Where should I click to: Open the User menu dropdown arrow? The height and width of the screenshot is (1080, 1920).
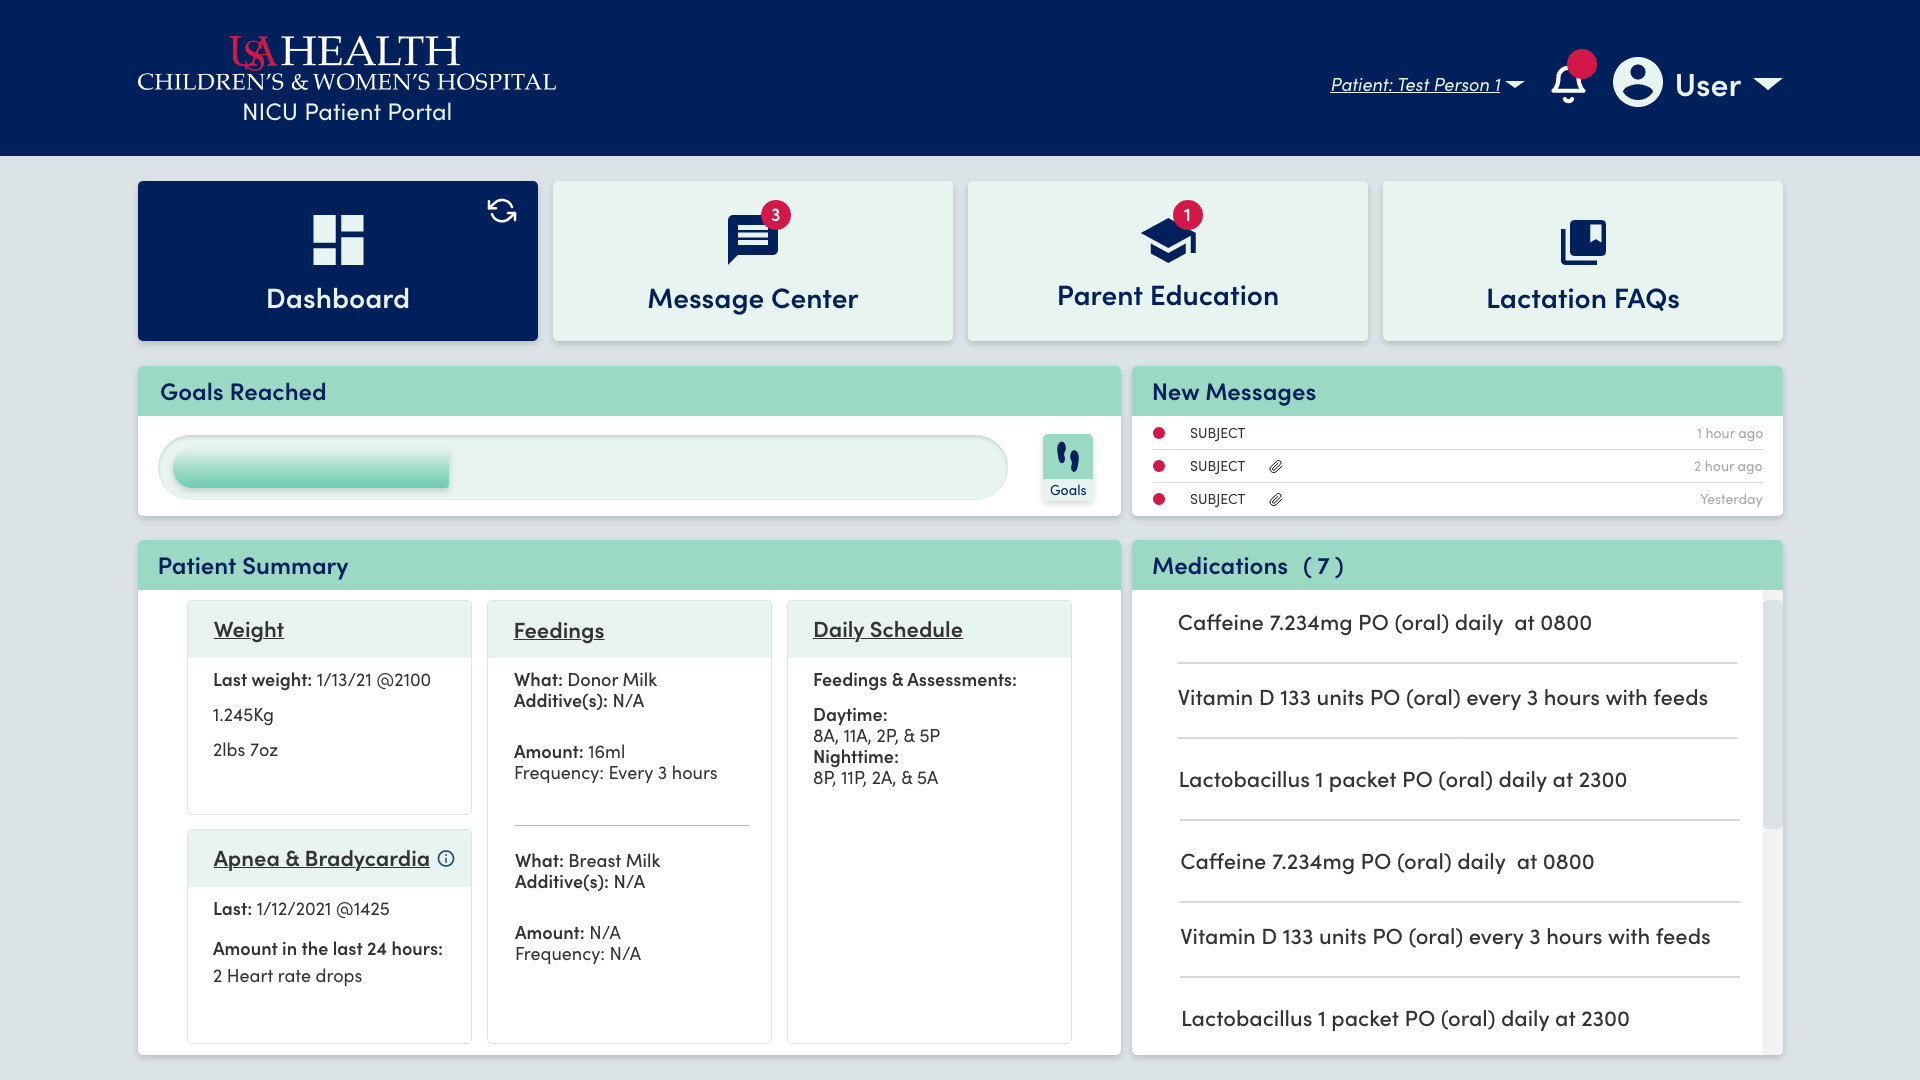1768,84
